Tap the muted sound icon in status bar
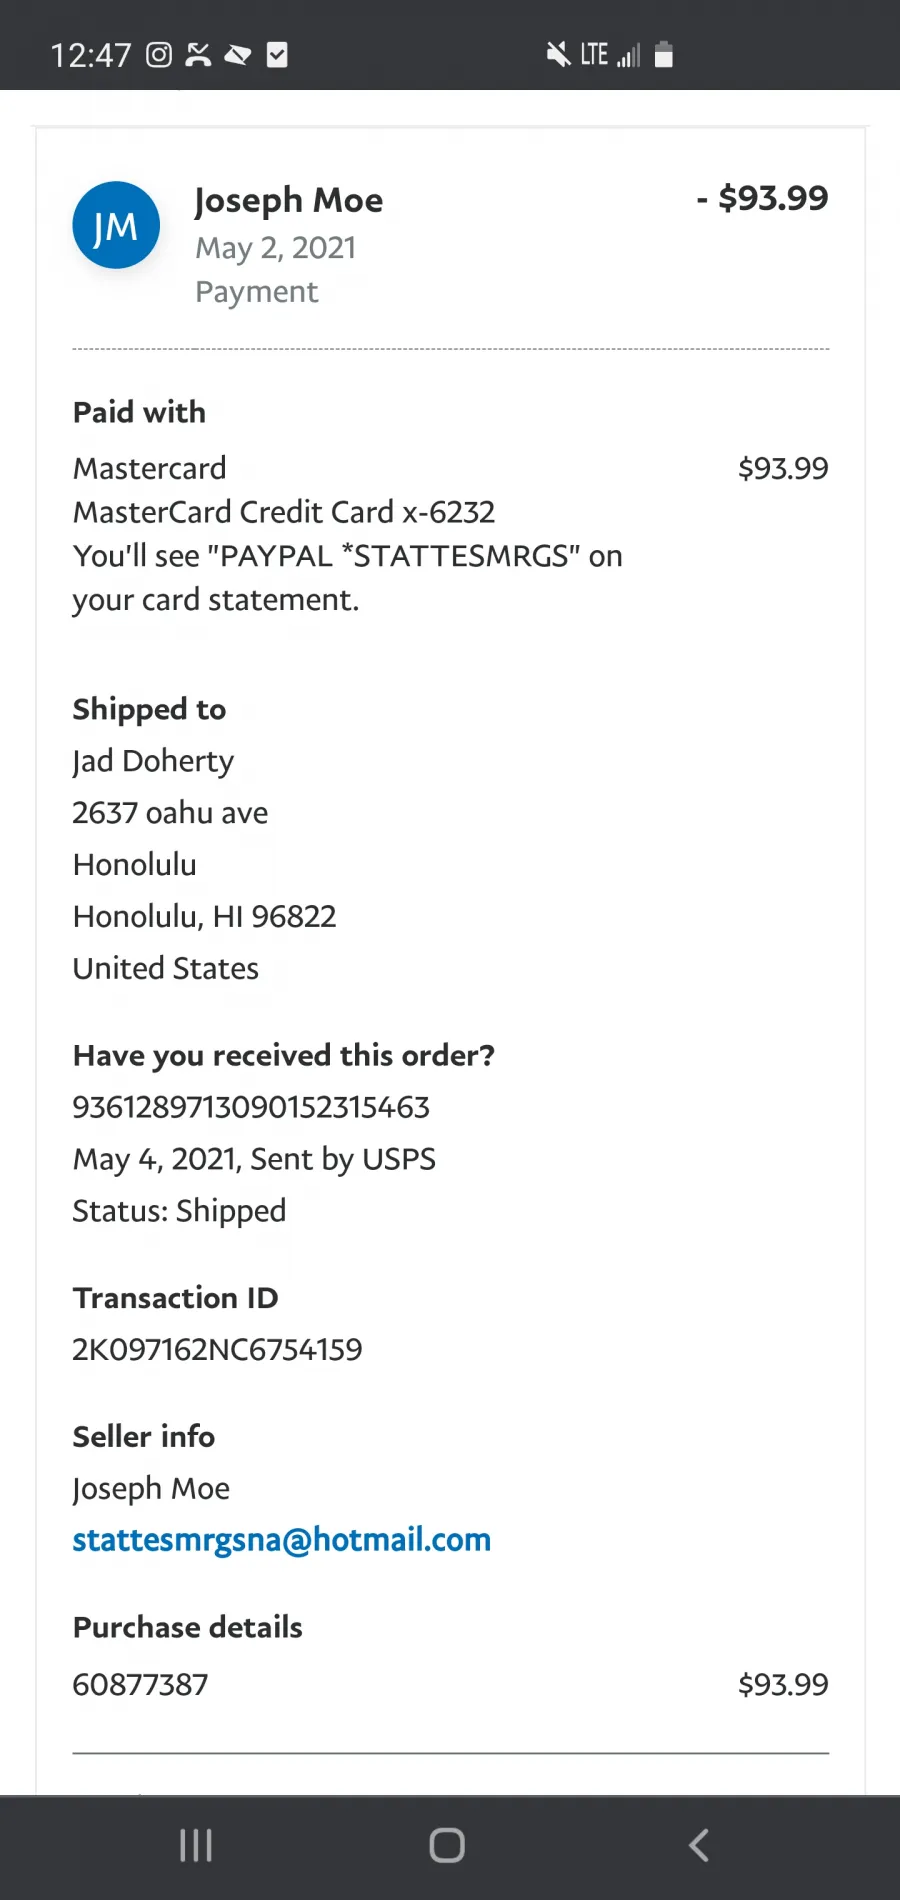 (x=558, y=55)
